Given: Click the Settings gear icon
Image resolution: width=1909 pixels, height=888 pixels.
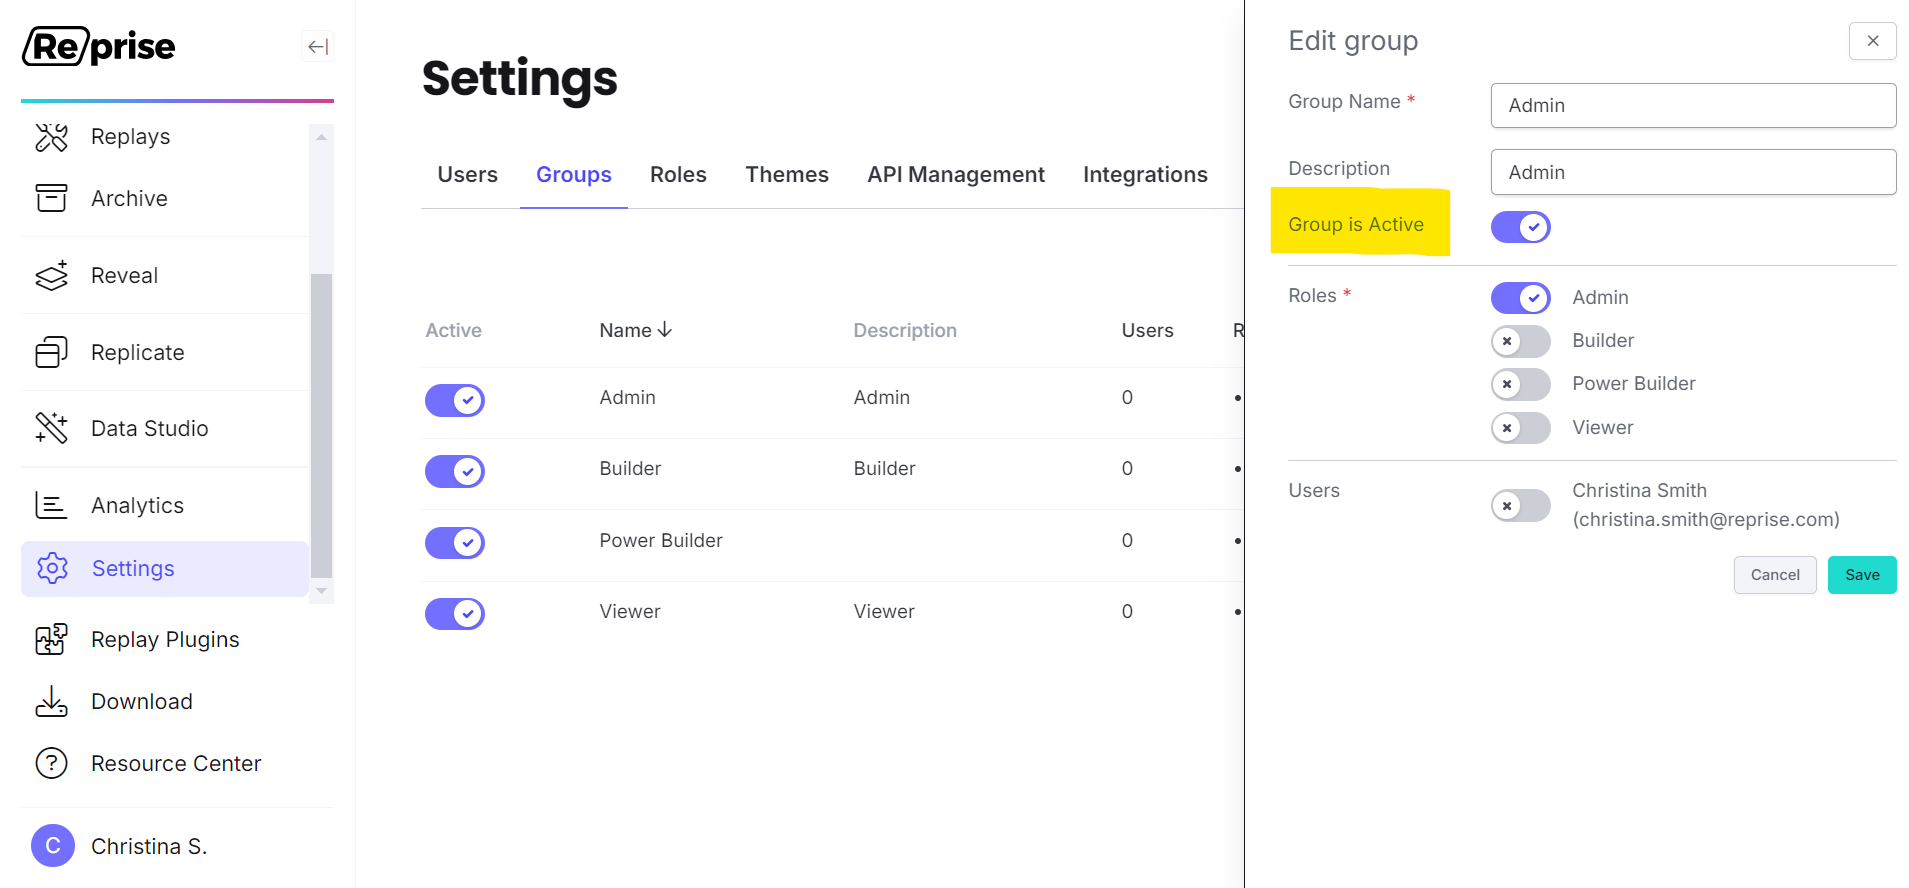Looking at the screenshot, I should pyautogui.click(x=52, y=568).
